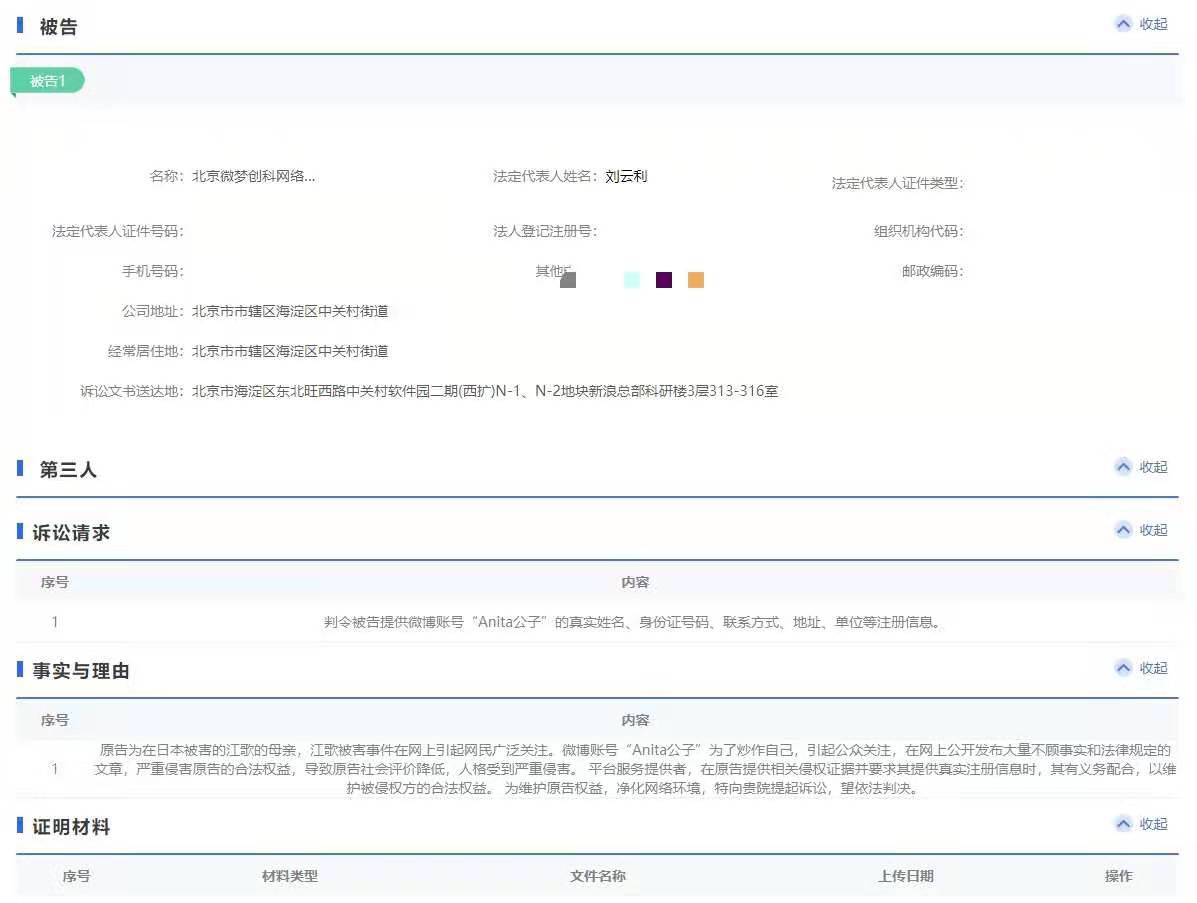Click the claim row mentioning “Anita公子” 注册信息

[x=632, y=622]
